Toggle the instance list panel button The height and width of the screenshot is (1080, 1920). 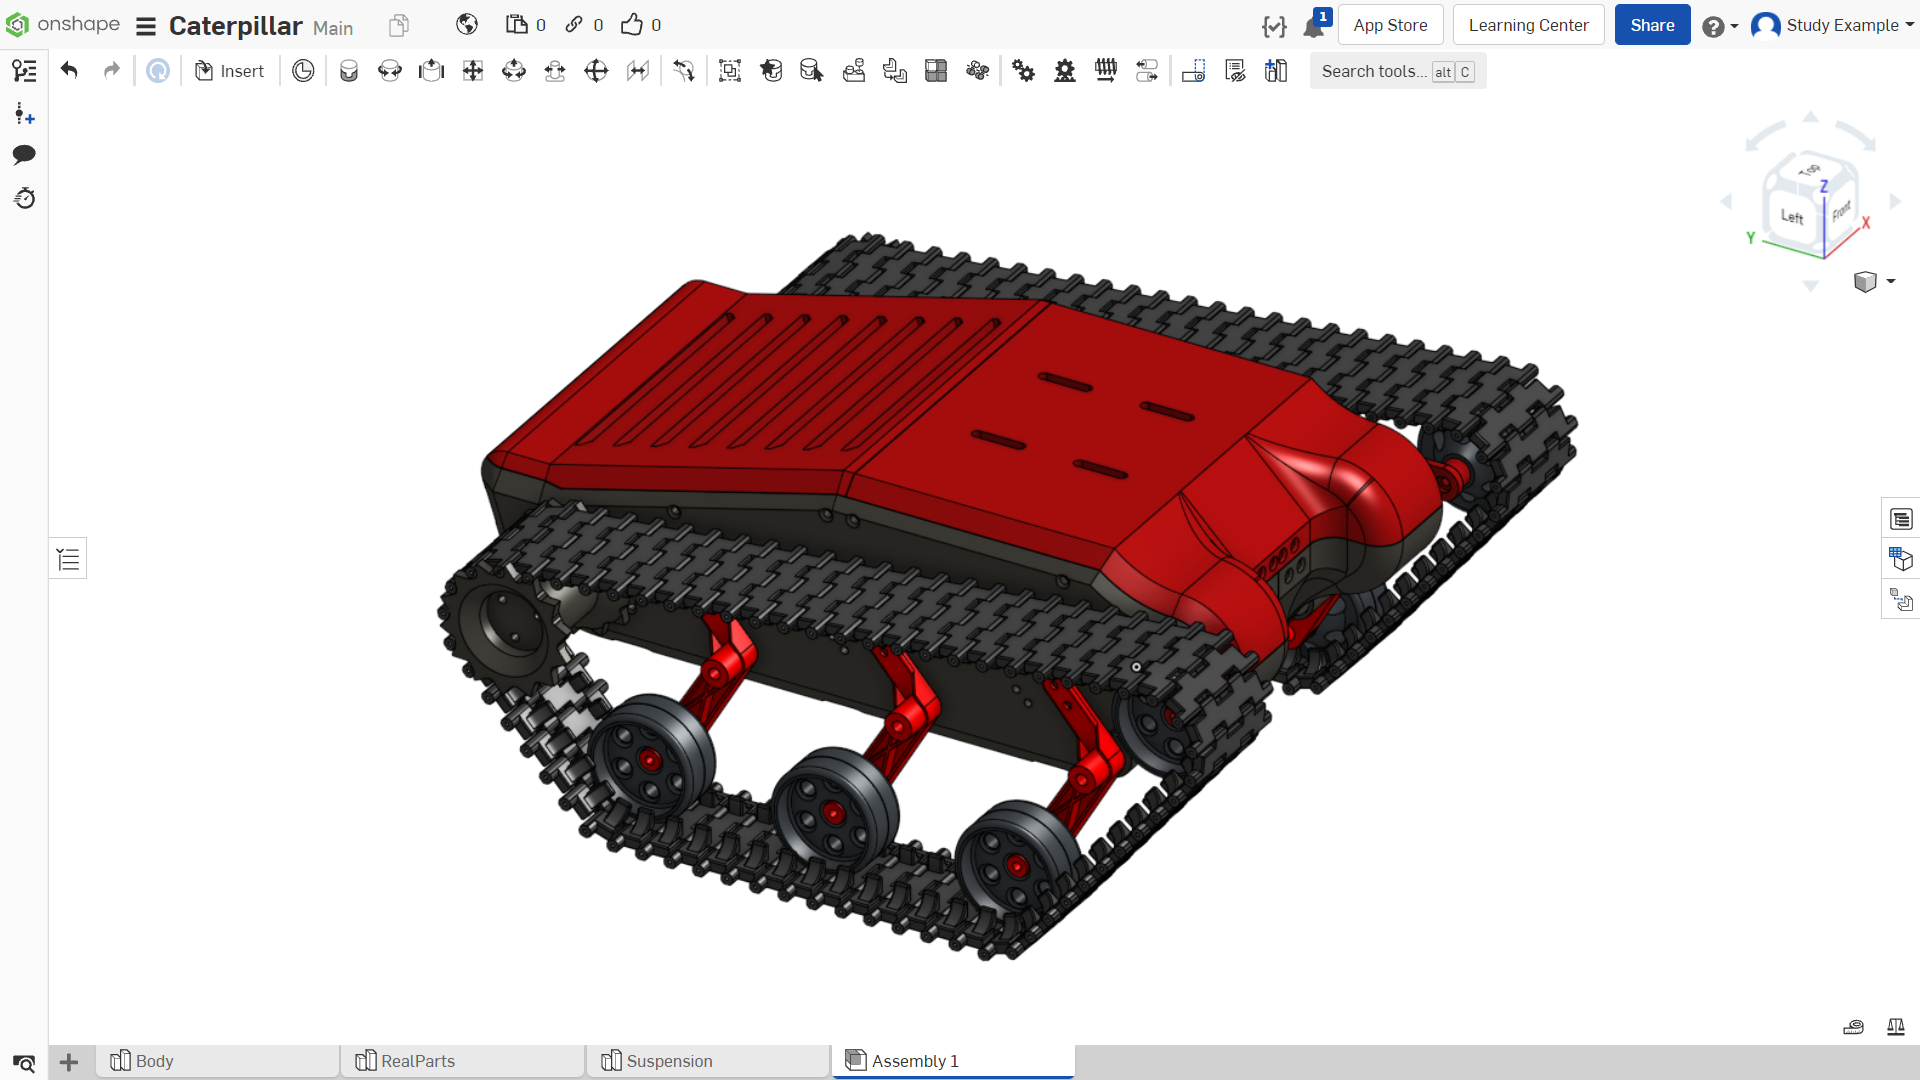coord(68,558)
